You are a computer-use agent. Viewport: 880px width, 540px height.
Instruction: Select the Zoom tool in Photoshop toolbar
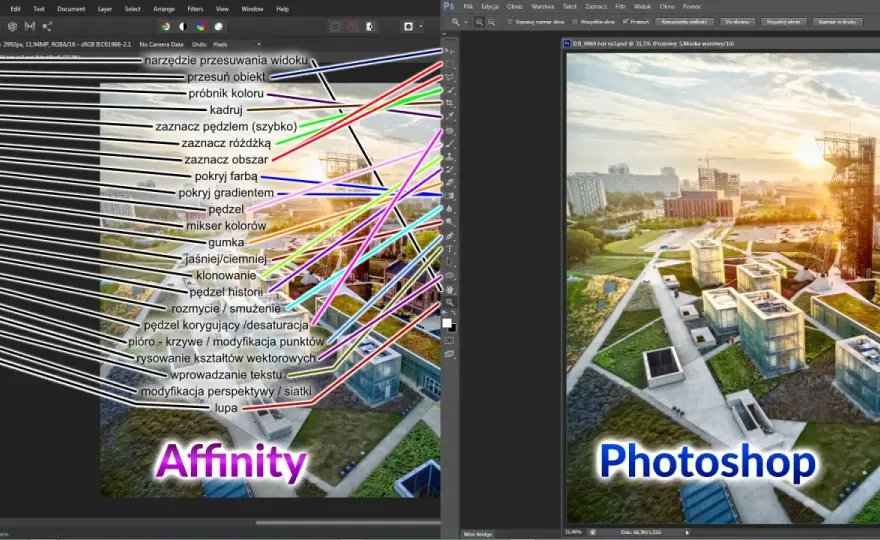click(450, 303)
